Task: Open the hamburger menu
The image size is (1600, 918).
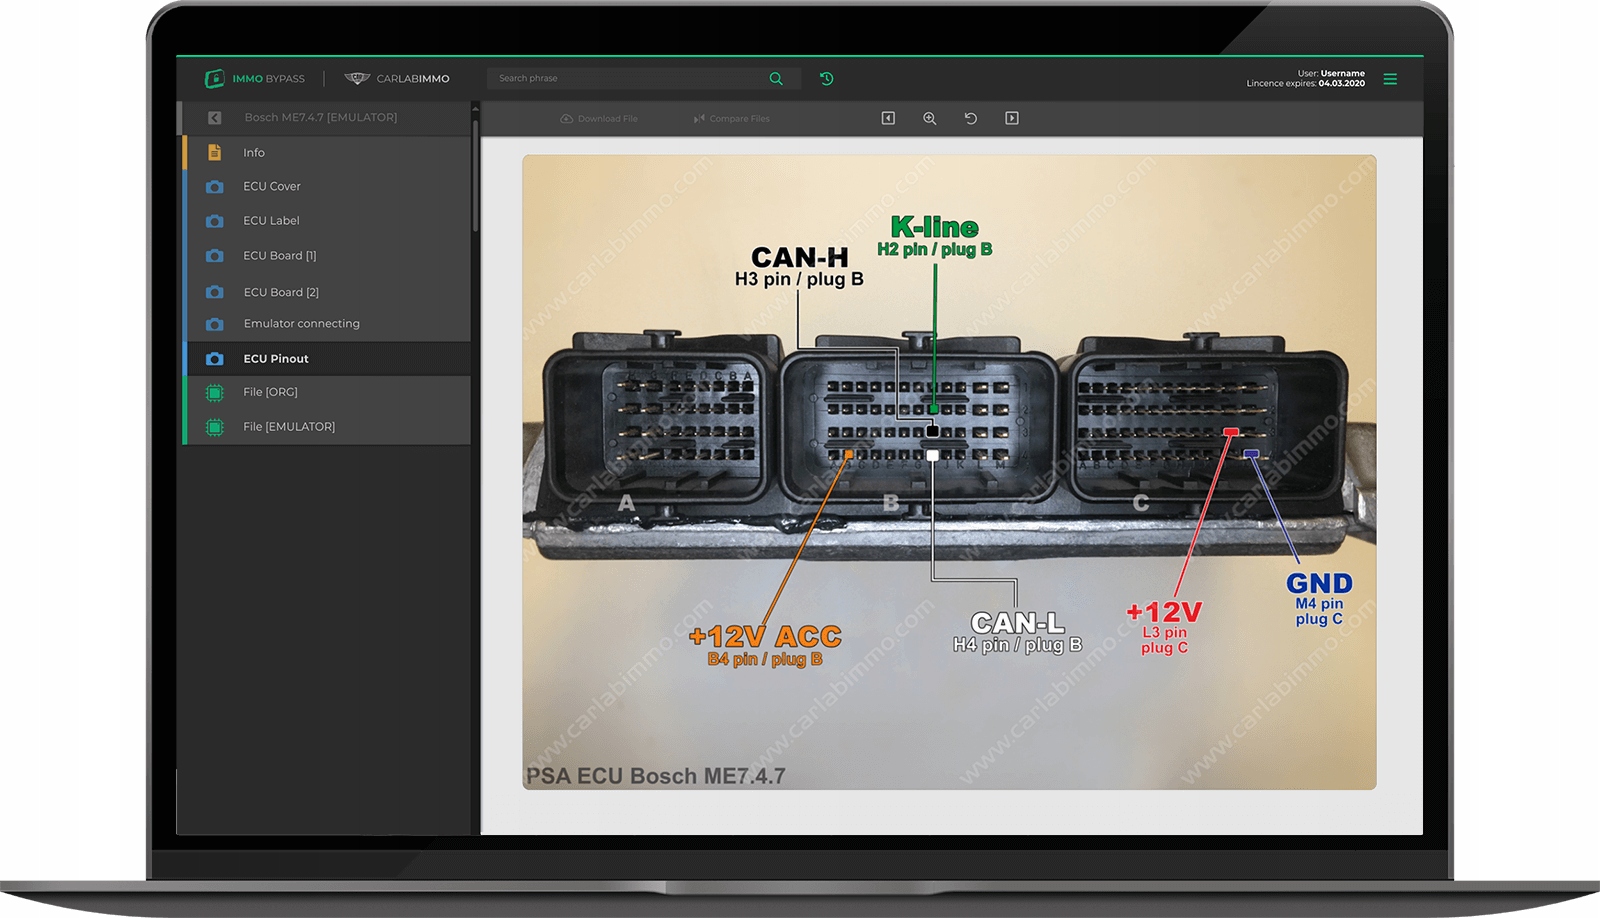Action: pos(1390,79)
